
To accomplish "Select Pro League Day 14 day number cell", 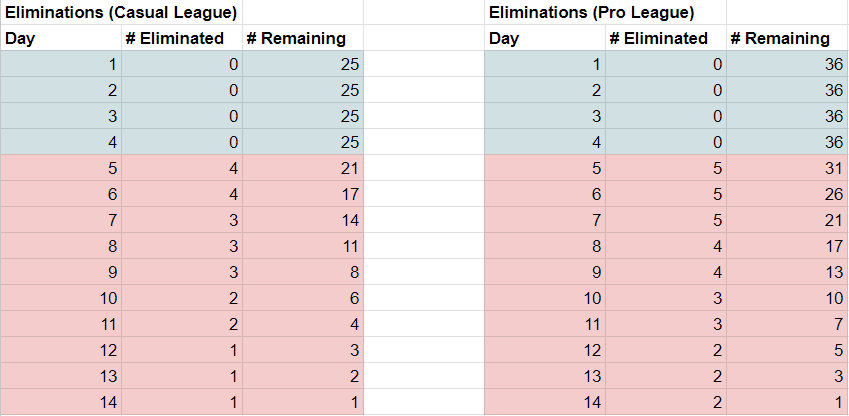I will click(545, 402).
